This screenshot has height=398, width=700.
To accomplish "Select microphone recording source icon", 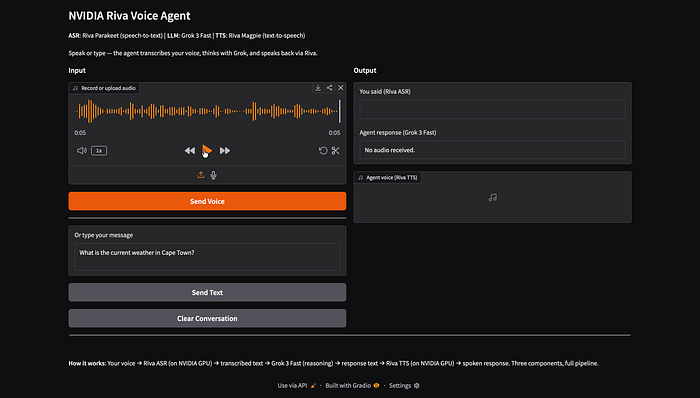I will click(213, 175).
